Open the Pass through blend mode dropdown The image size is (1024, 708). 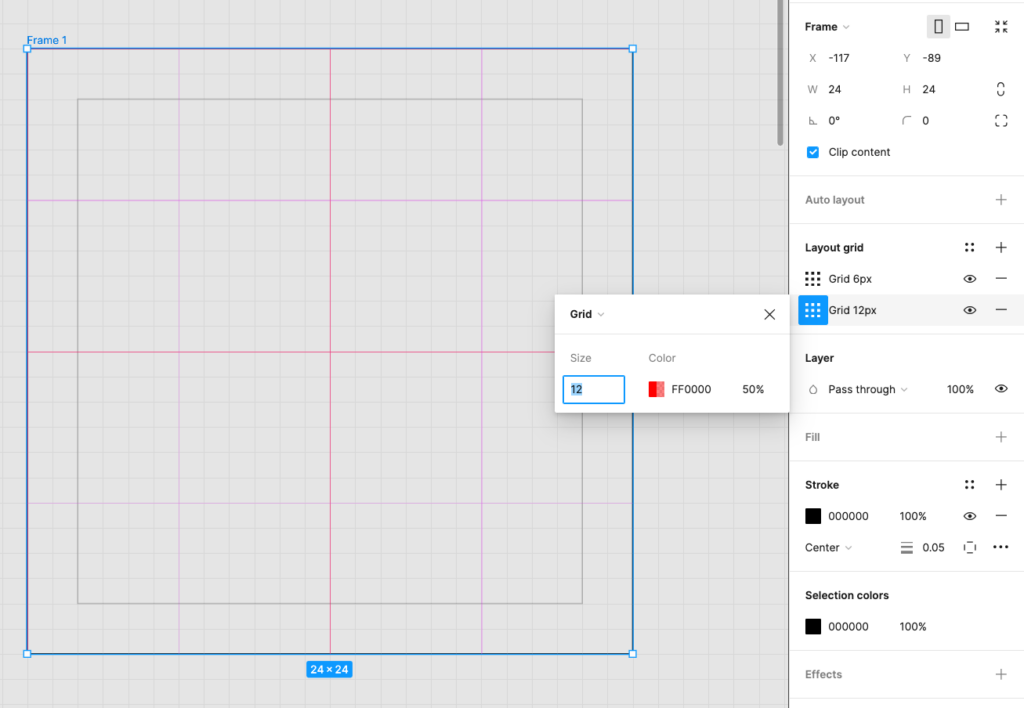pyautogui.click(x=867, y=389)
